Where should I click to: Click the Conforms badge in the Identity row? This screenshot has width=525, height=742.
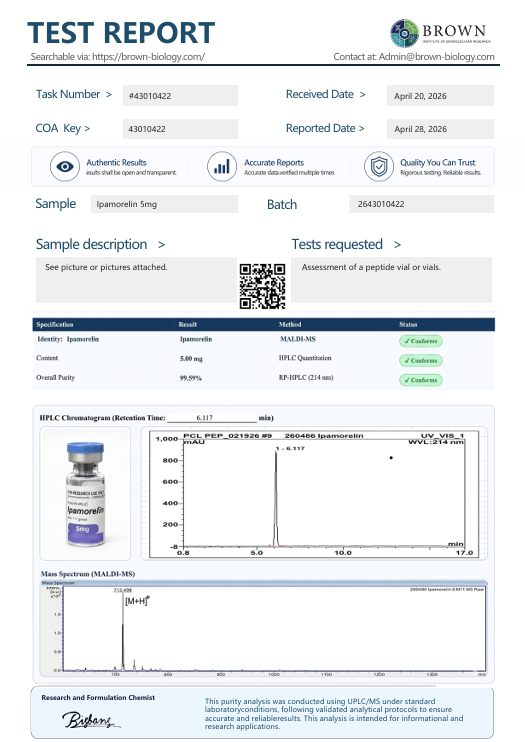point(420,341)
